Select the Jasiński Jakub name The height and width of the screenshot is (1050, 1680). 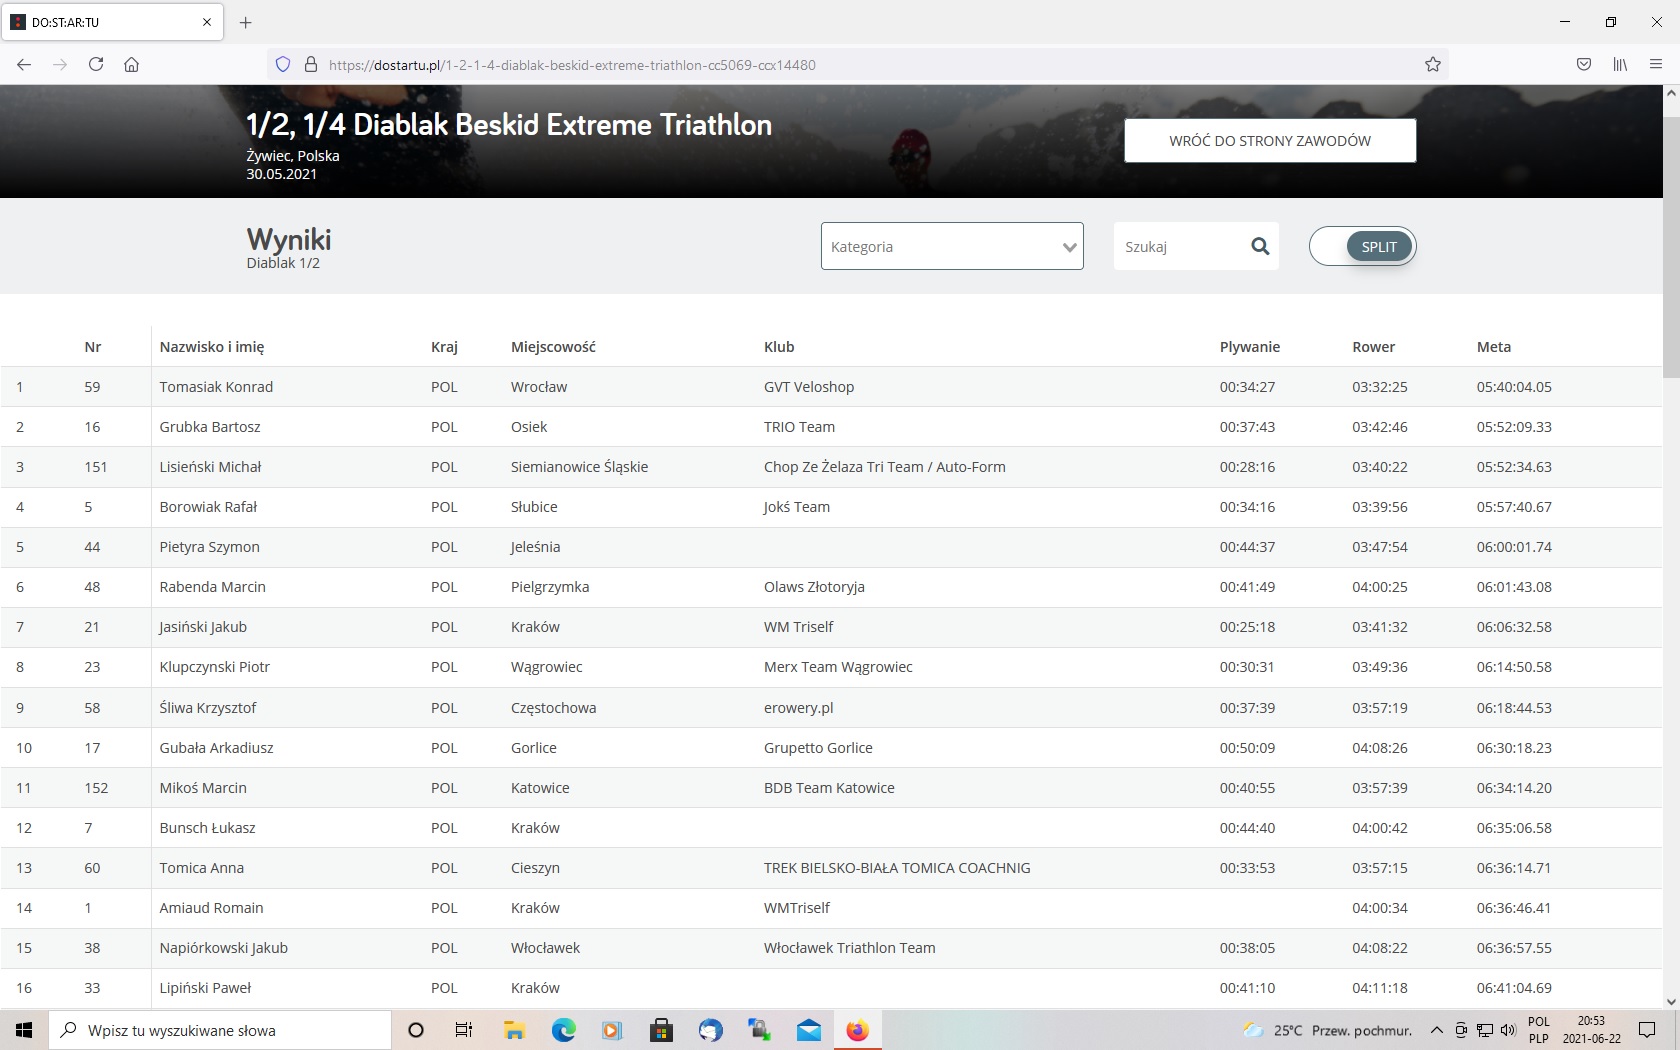click(203, 627)
